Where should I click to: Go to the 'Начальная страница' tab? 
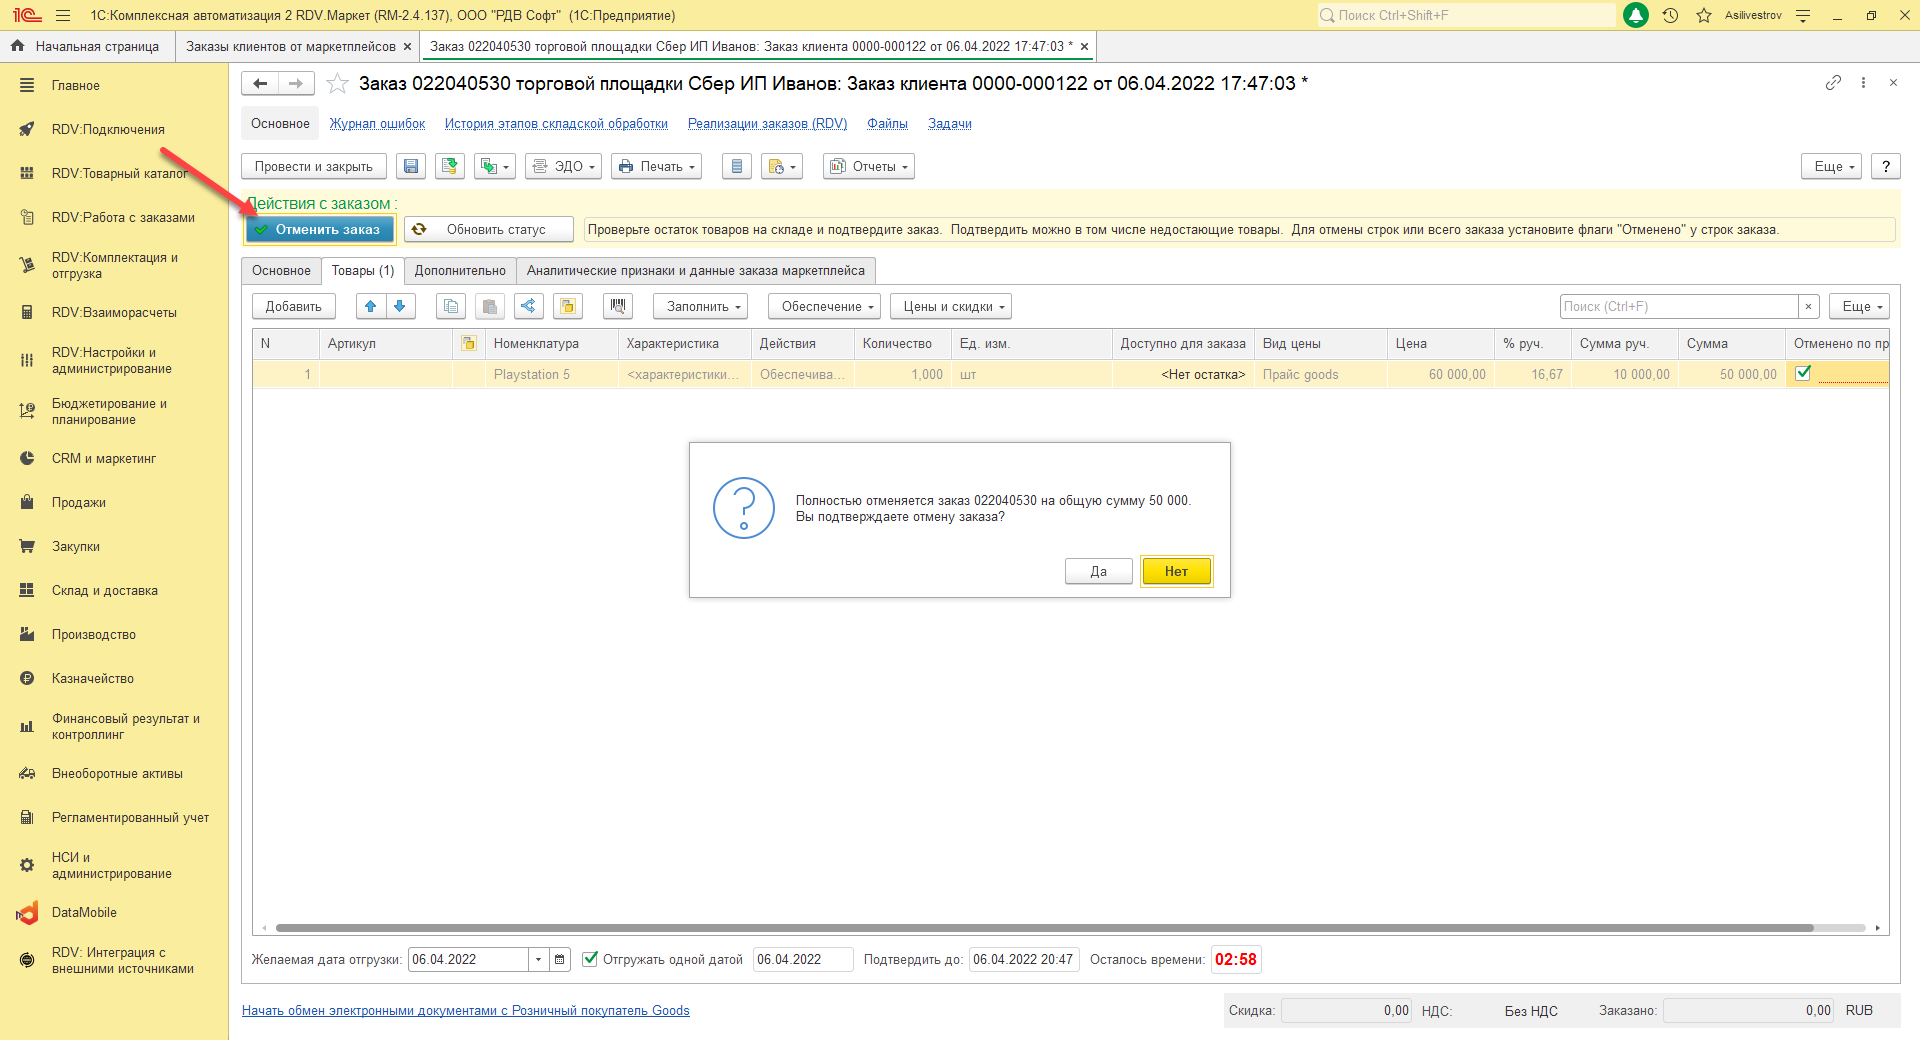(87, 47)
